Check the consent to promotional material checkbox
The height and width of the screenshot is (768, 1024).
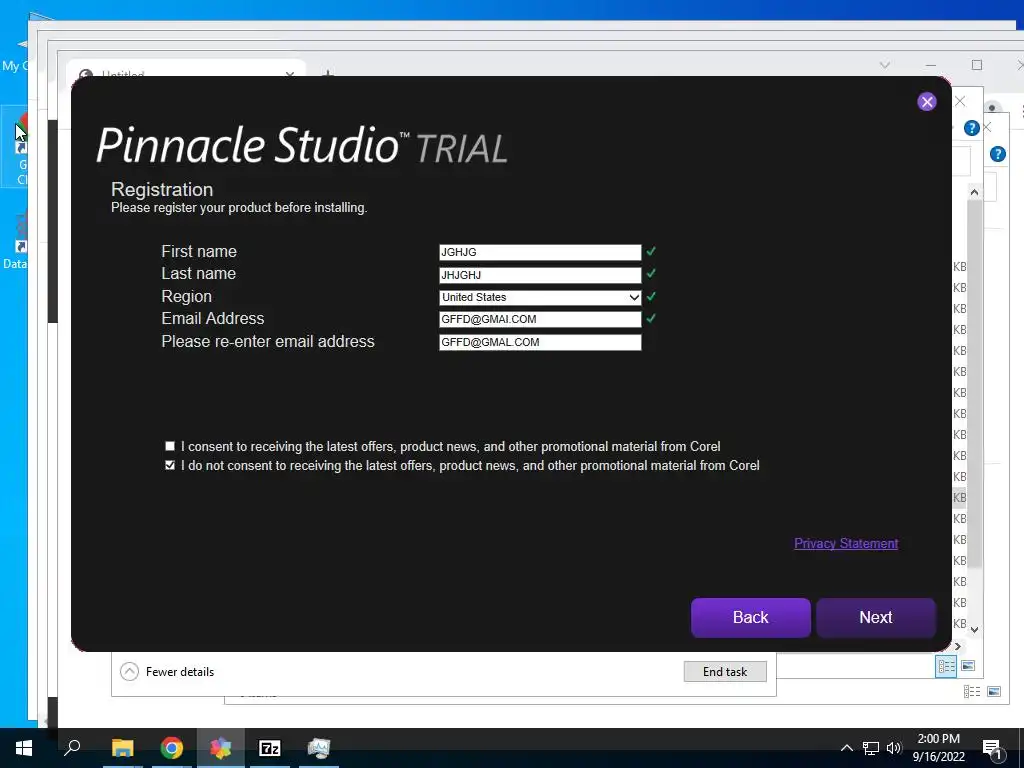170,446
